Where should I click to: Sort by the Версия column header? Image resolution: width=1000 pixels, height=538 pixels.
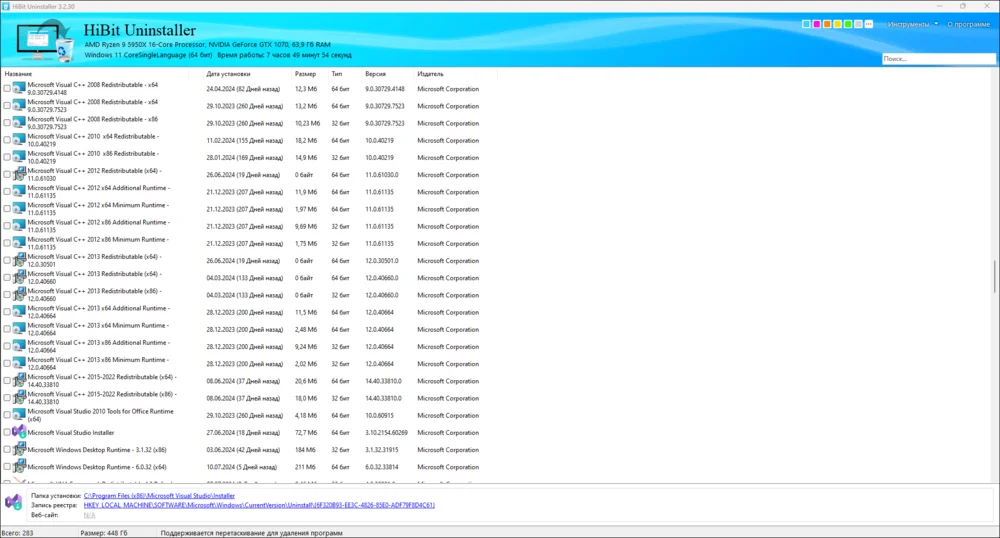(376, 74)
